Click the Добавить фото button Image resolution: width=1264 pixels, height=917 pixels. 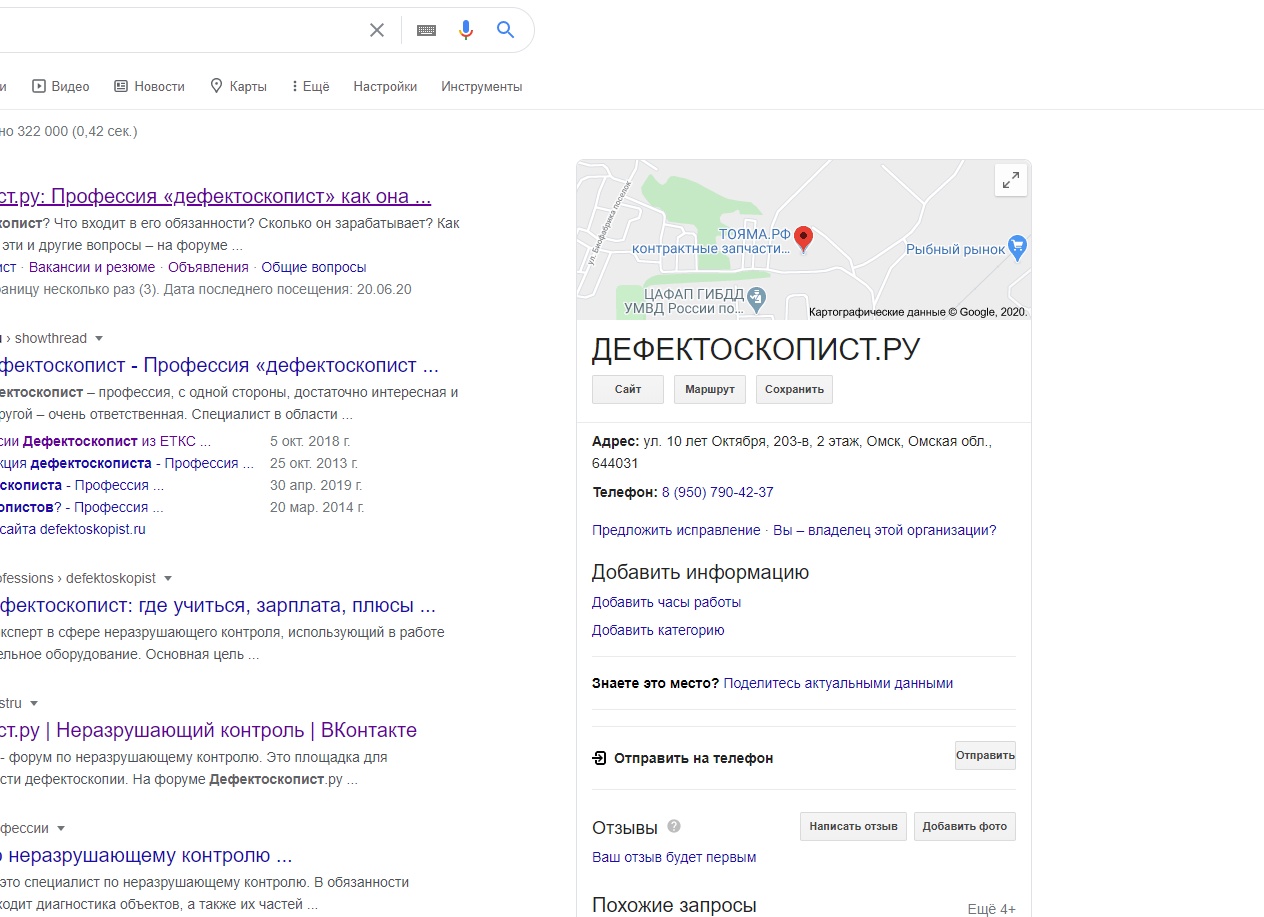click(965, 826)
